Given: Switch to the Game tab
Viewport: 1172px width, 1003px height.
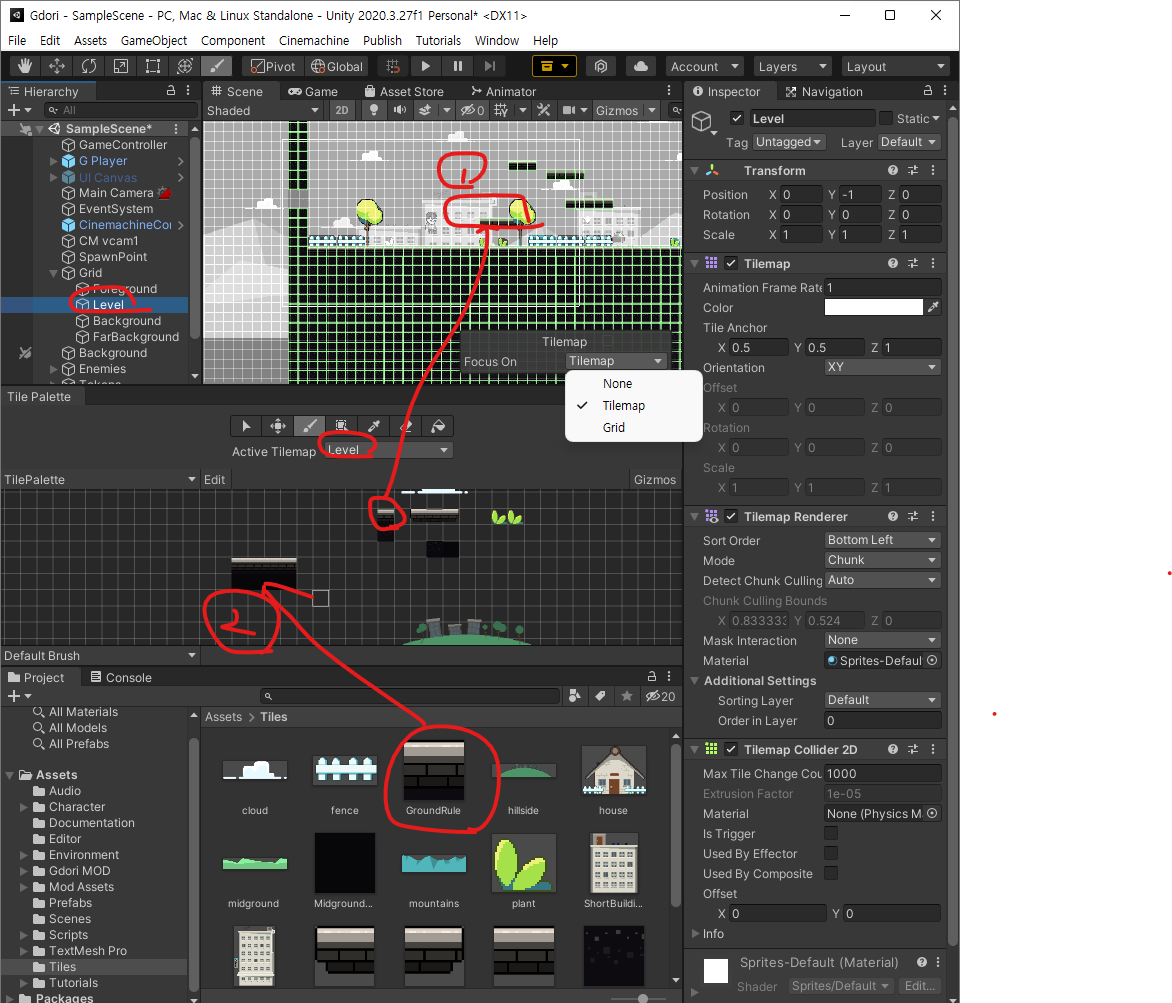Looking at the screenshot, I should pyautogui.click(x=313, y=91).
